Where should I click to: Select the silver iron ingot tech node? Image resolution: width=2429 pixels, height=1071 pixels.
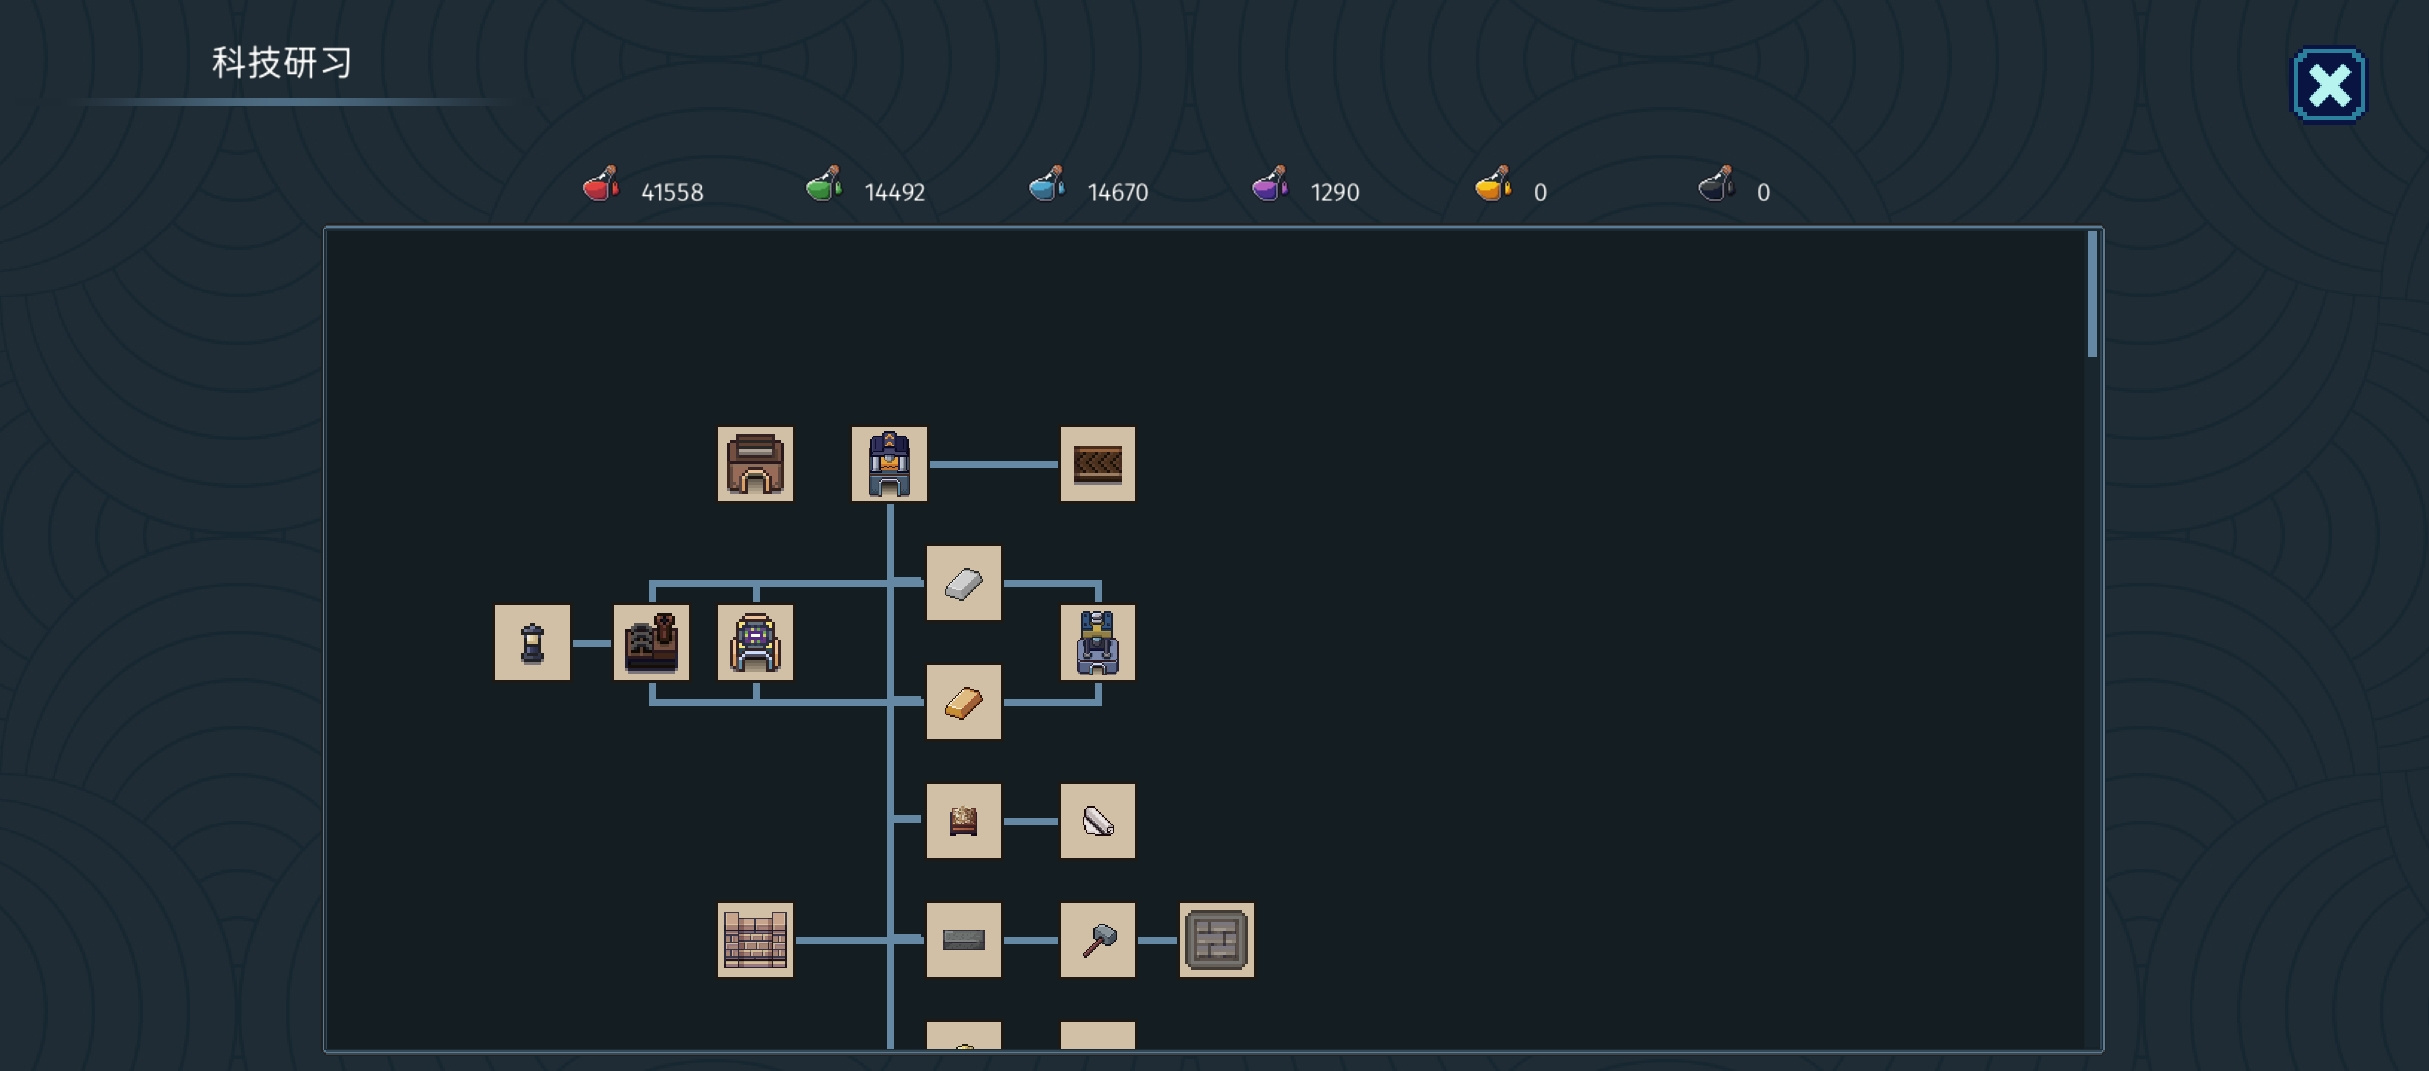[963, 583]
